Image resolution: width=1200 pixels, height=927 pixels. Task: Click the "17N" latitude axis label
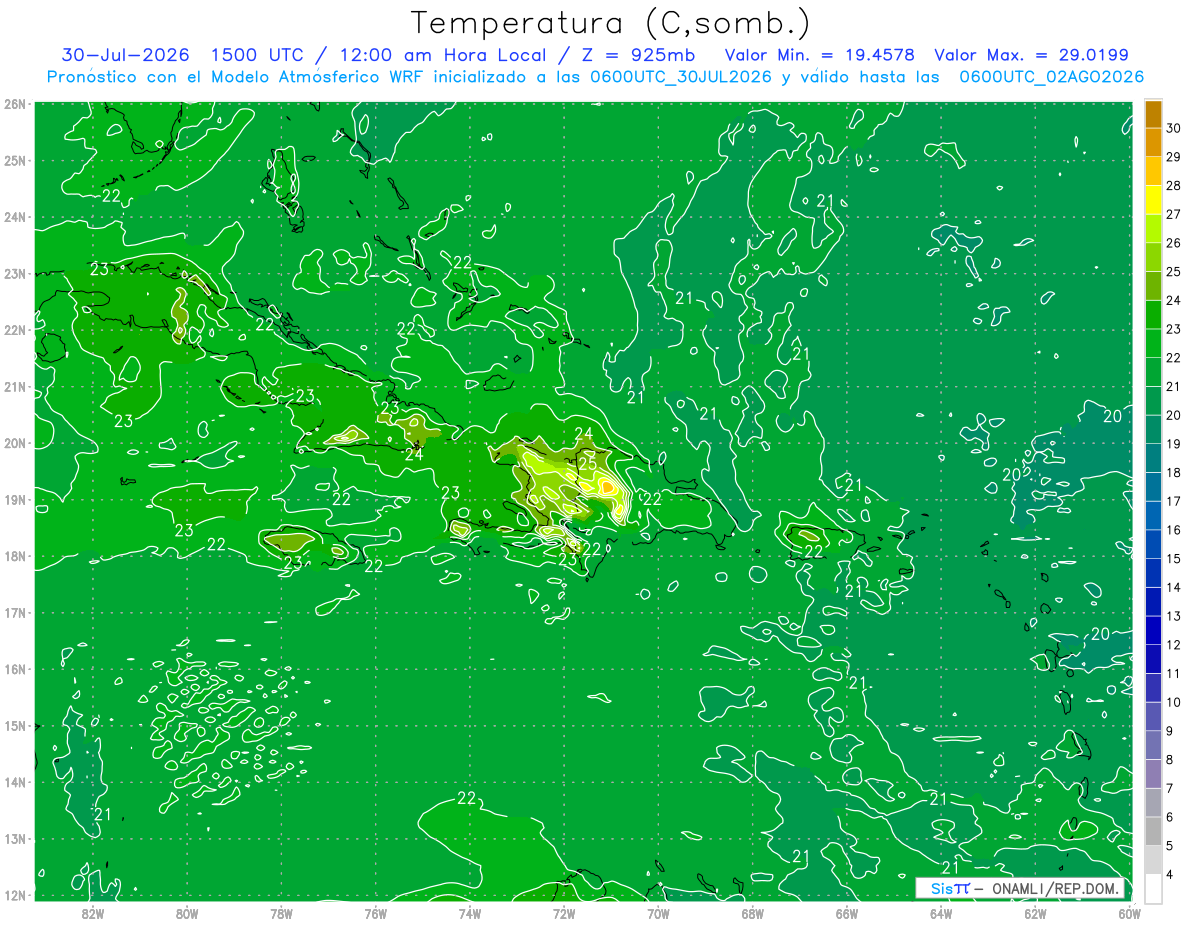point(15,613)
